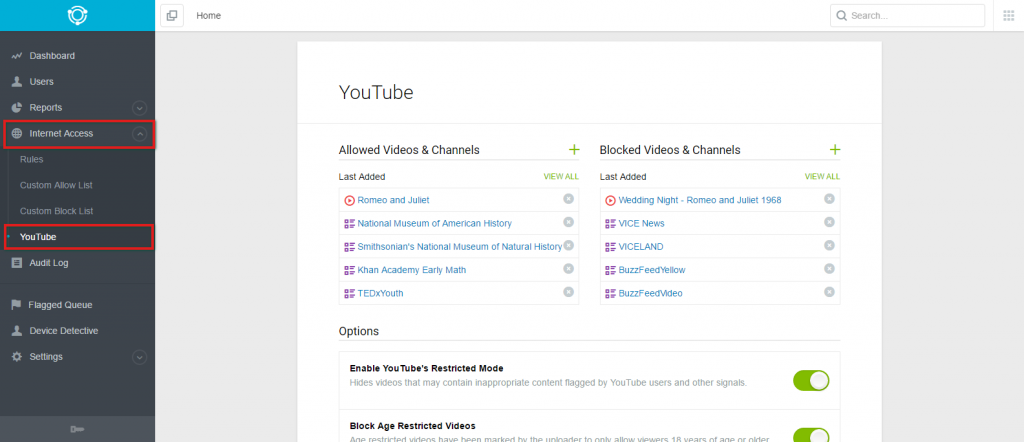1024x442 pixels.
Task: Click the Audit Log list icon
Action: (17, 263)
